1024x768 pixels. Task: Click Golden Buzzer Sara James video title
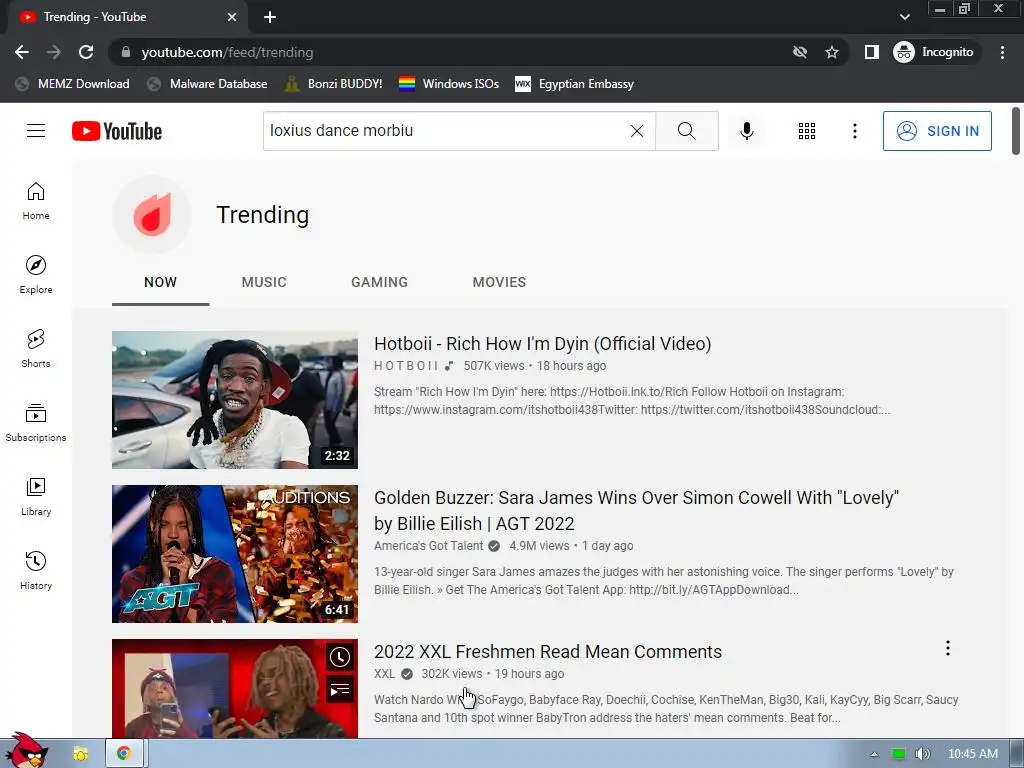[x=636, y=511]
